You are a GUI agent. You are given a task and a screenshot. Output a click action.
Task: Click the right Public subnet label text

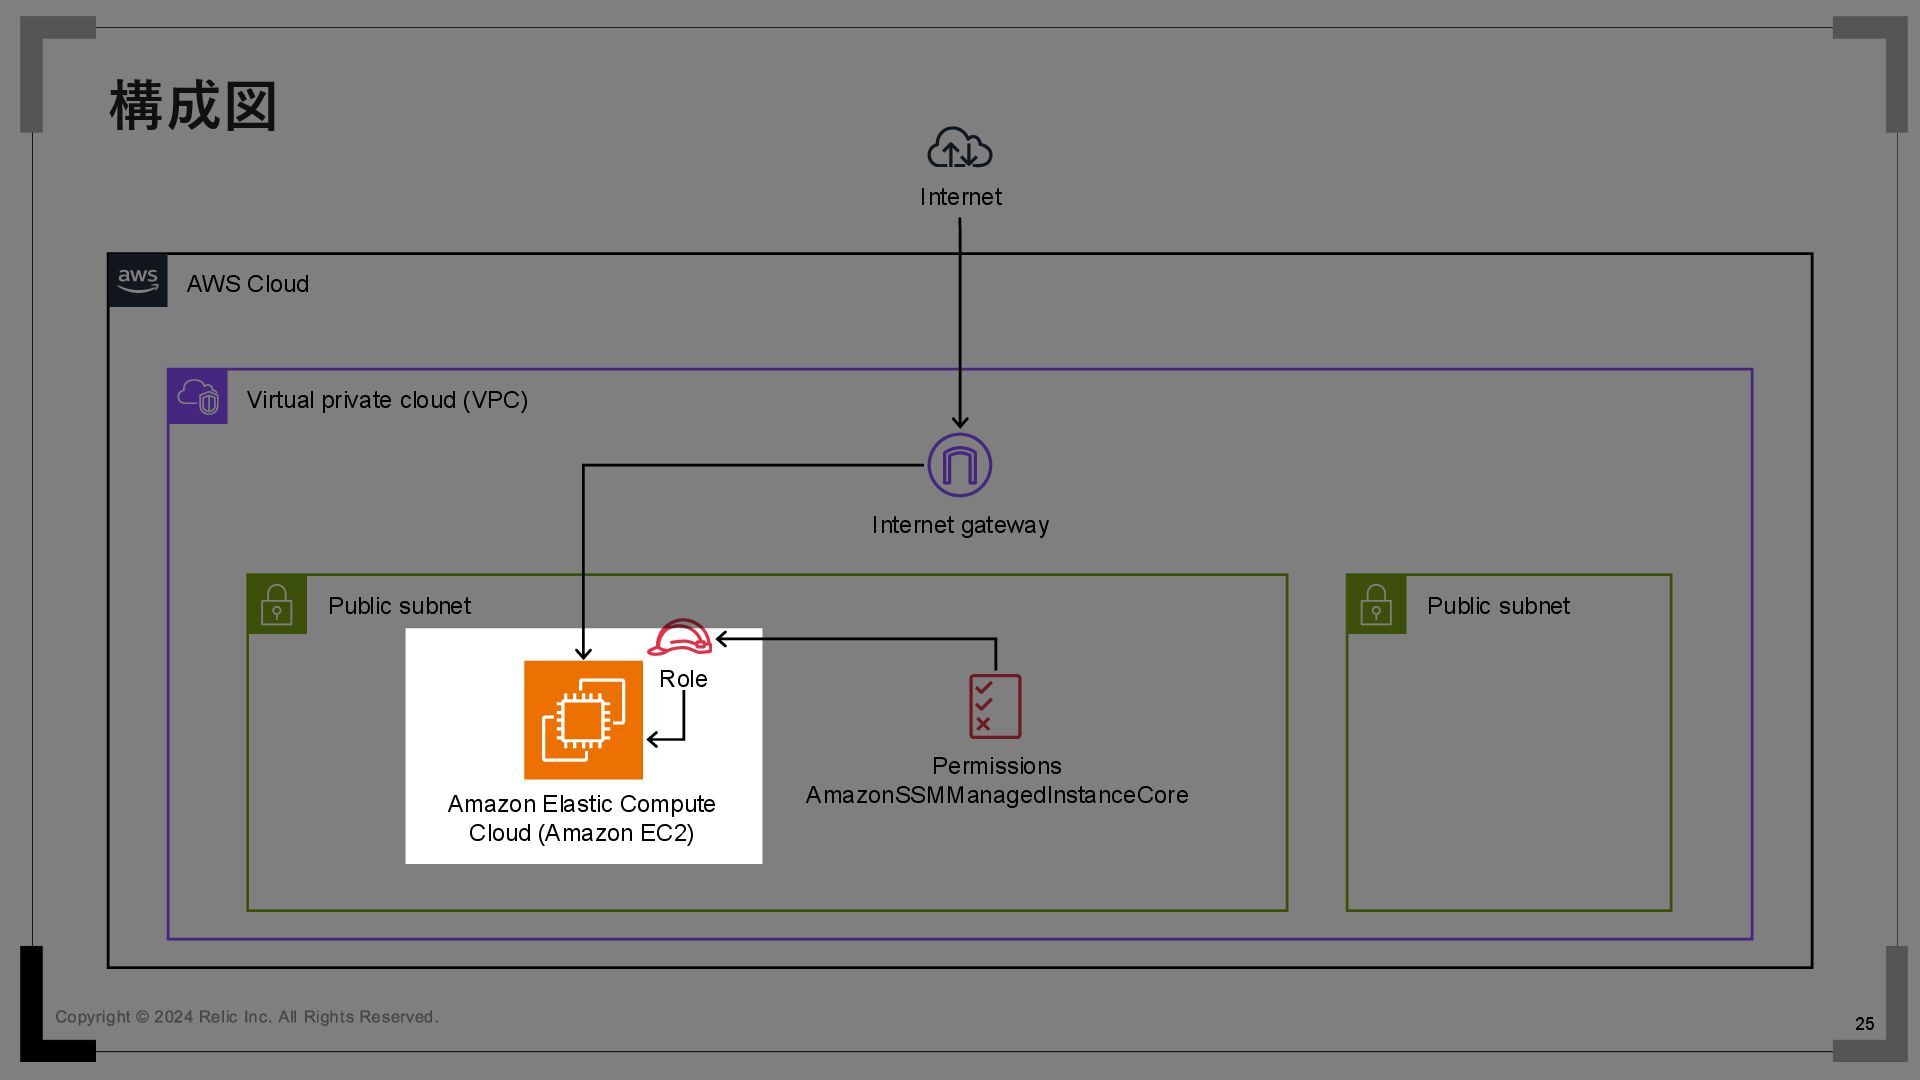pos(1497,606)
